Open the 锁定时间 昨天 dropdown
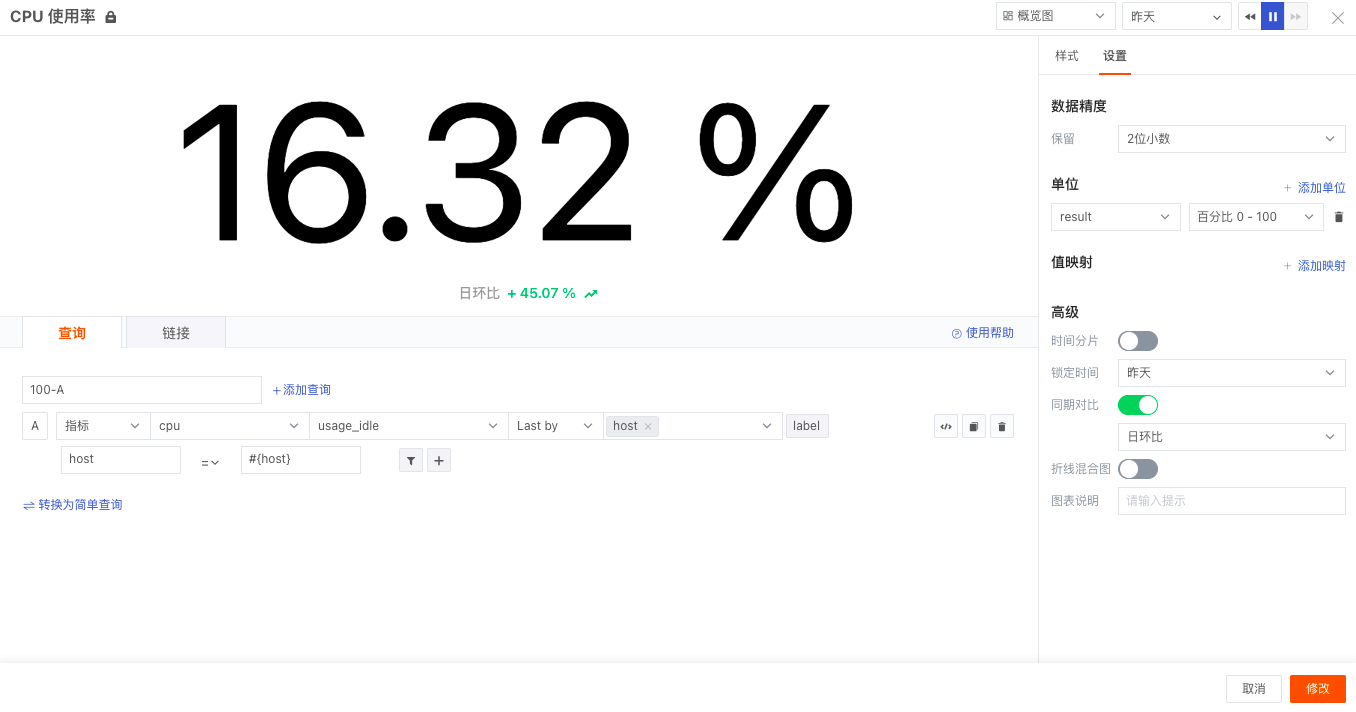 [x=1232, y=373]
